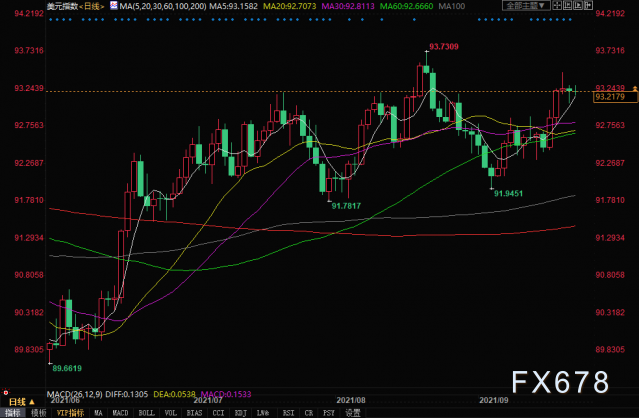640x418 pixels.
Task: Click the DIFF:0.1305 value
Action: [127, 394]
